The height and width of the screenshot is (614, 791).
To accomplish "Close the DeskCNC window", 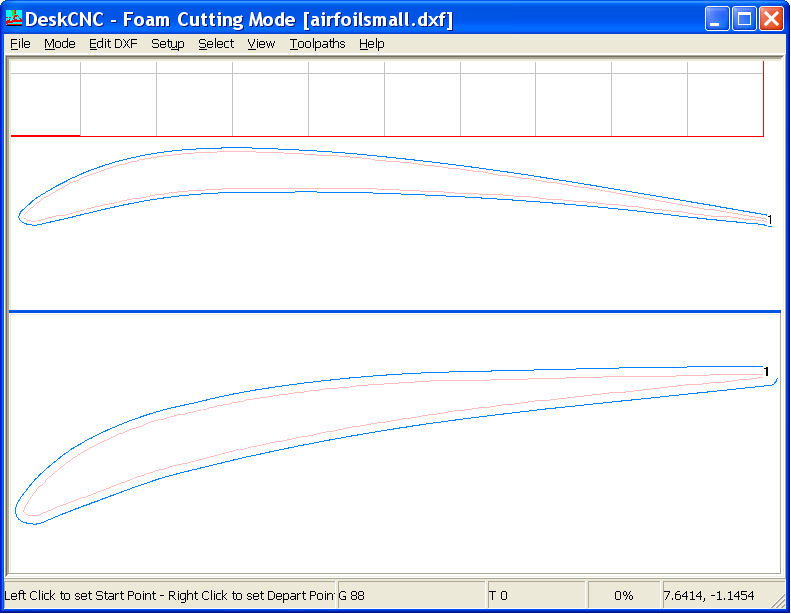I will tap(771, 19).
